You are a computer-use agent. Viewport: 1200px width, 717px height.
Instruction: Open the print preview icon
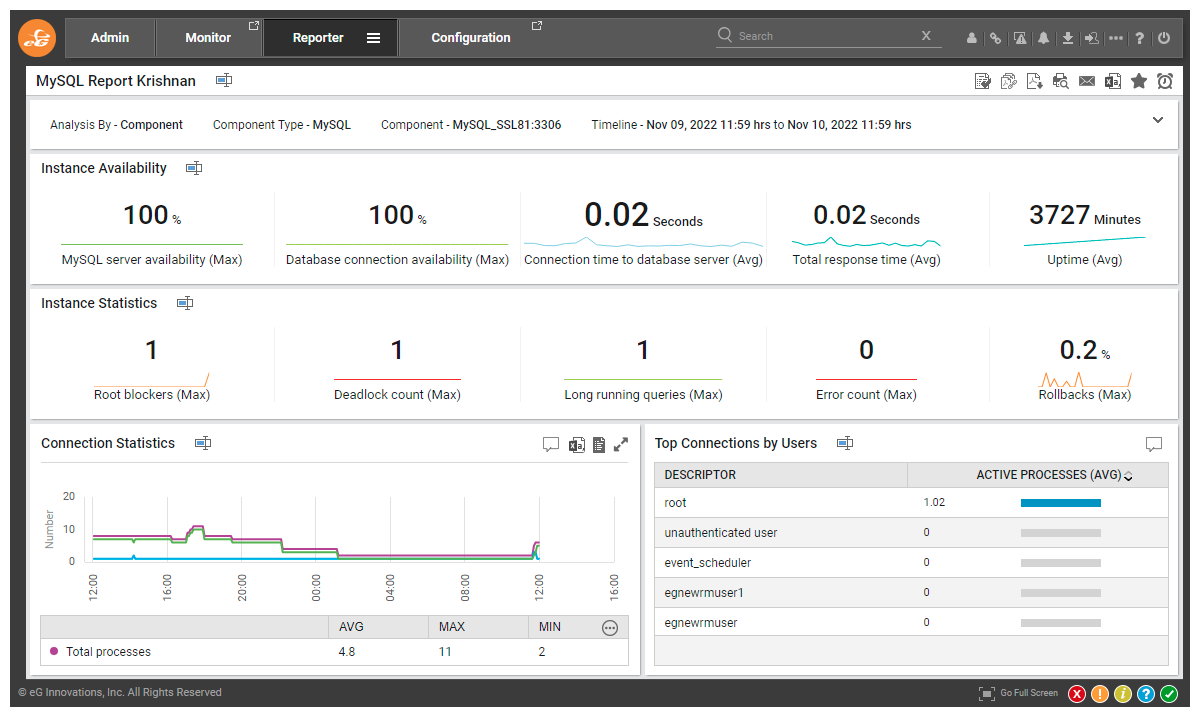point(1061,81)
